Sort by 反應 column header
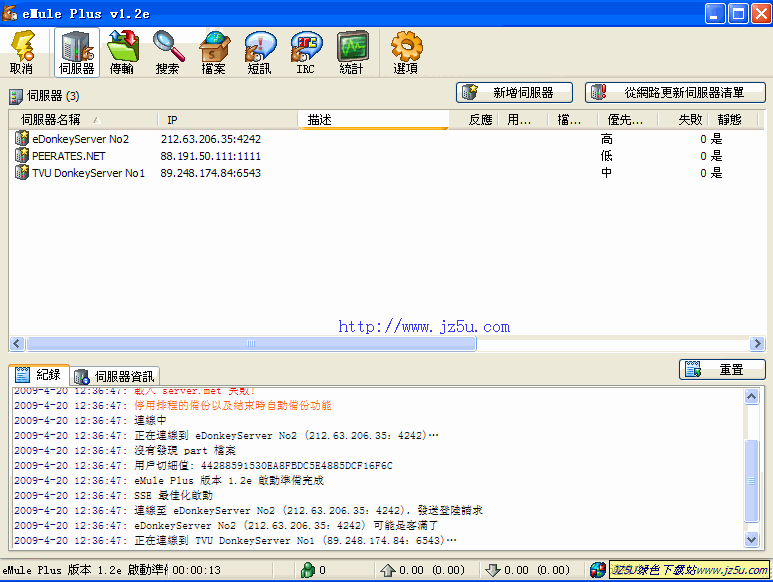773x582 pixels. tap(473, 120)
